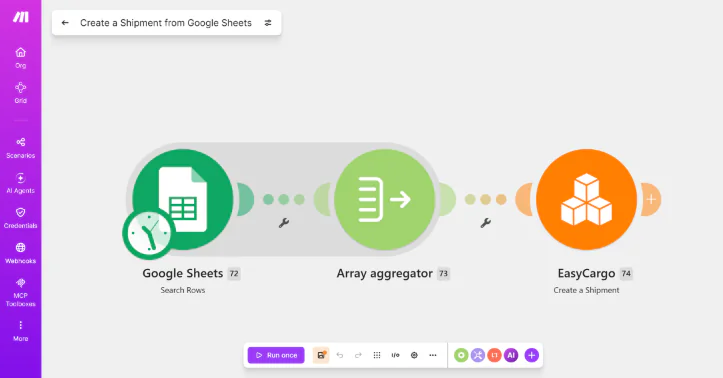Image resolution: width=723 pixels, height=378 pixels.
Task: Open the purple tools icon
Action: click(478, 355)
